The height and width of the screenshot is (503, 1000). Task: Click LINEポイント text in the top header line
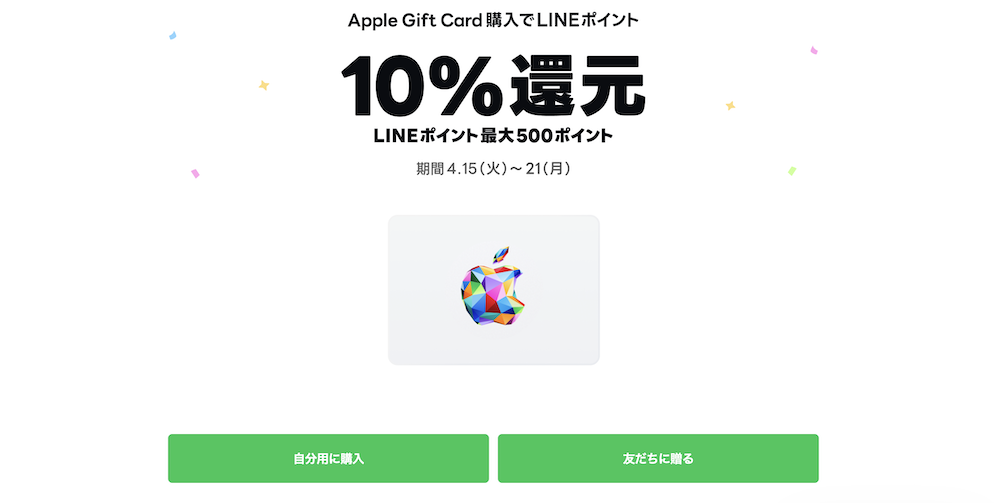coord(587,20)
